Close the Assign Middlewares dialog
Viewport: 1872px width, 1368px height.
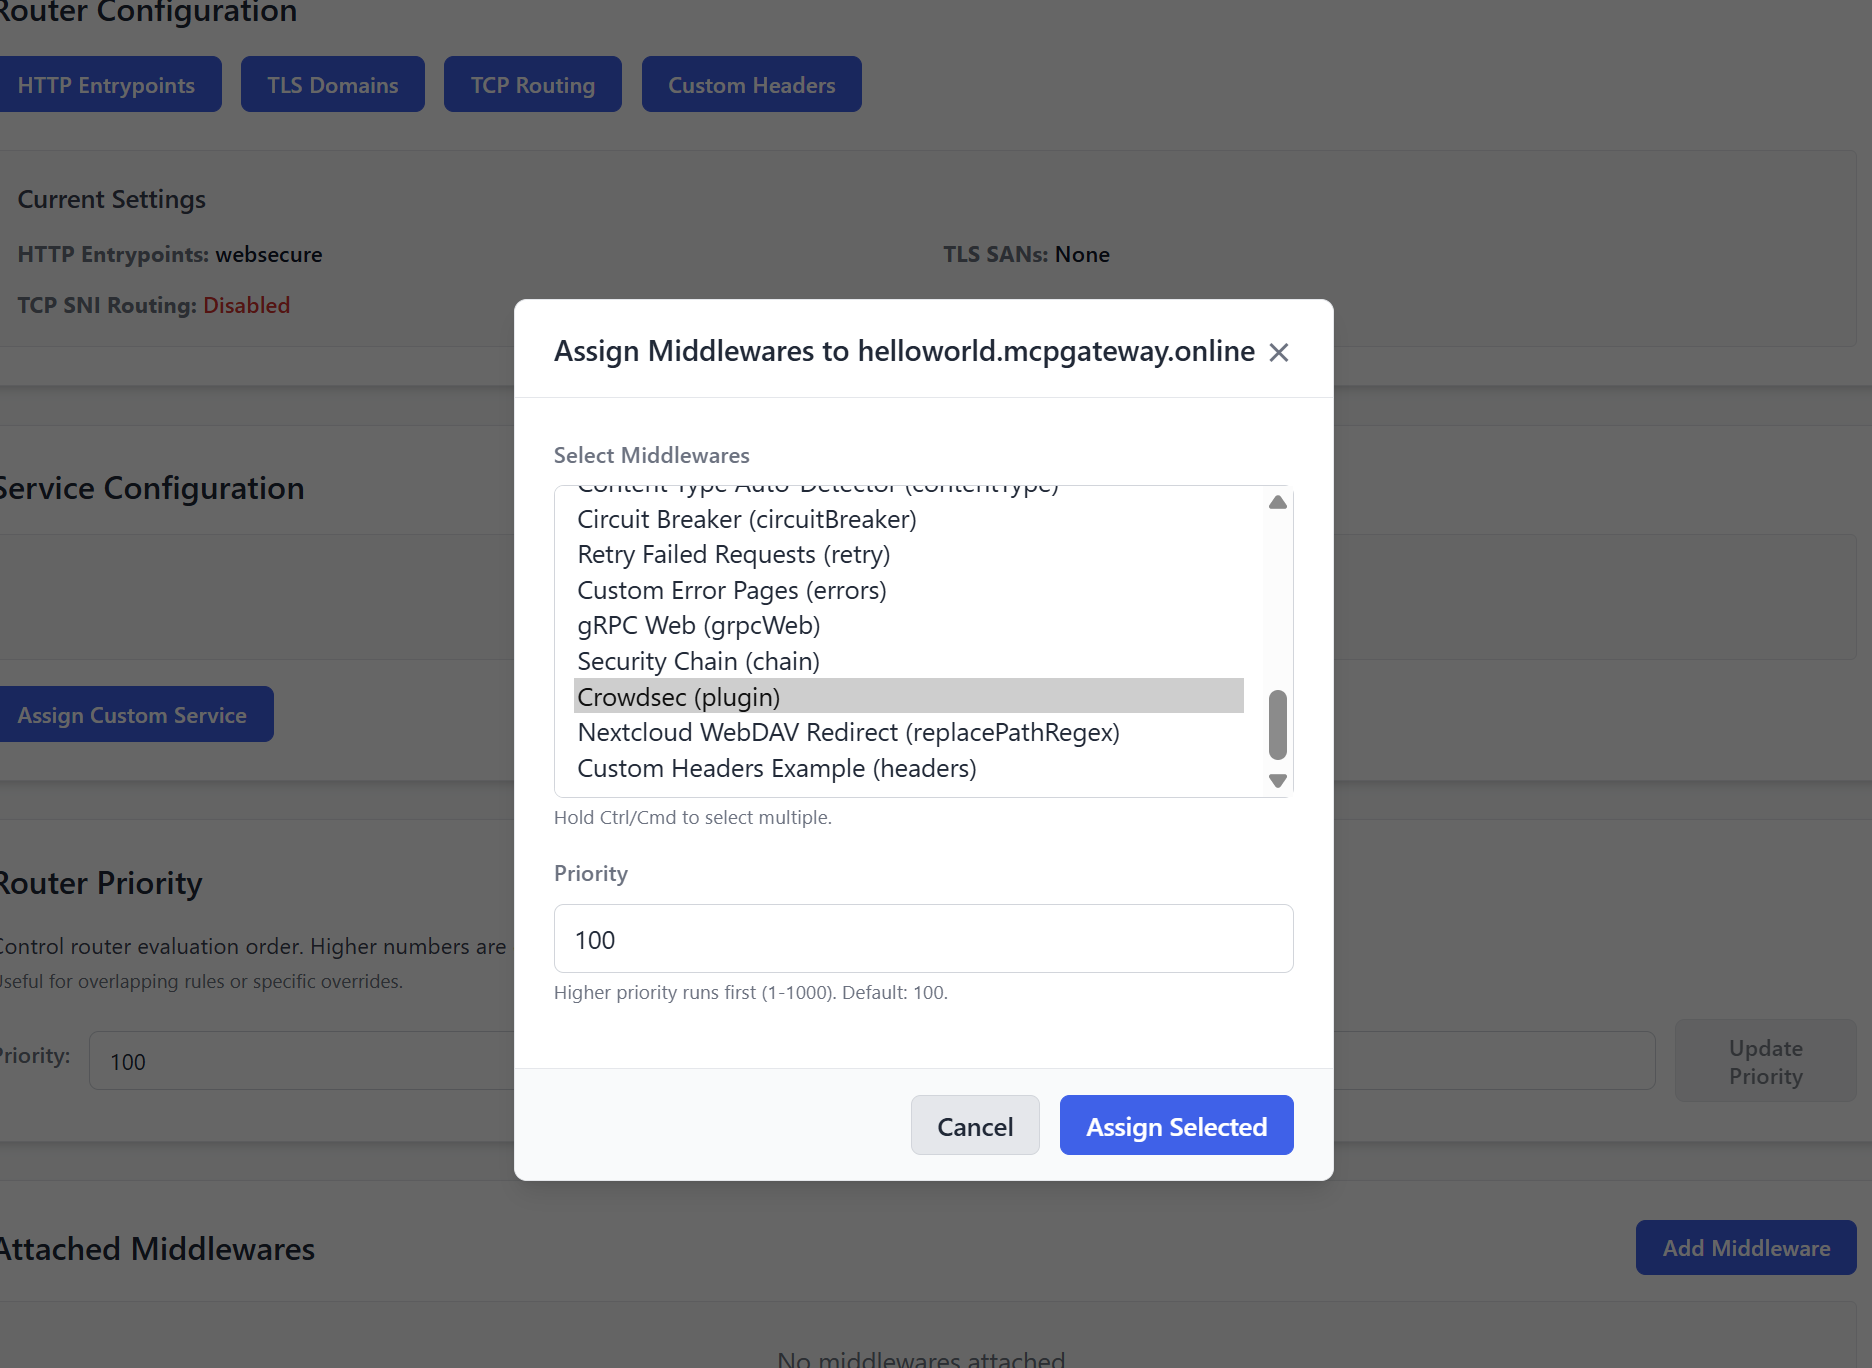[1278, 352]
